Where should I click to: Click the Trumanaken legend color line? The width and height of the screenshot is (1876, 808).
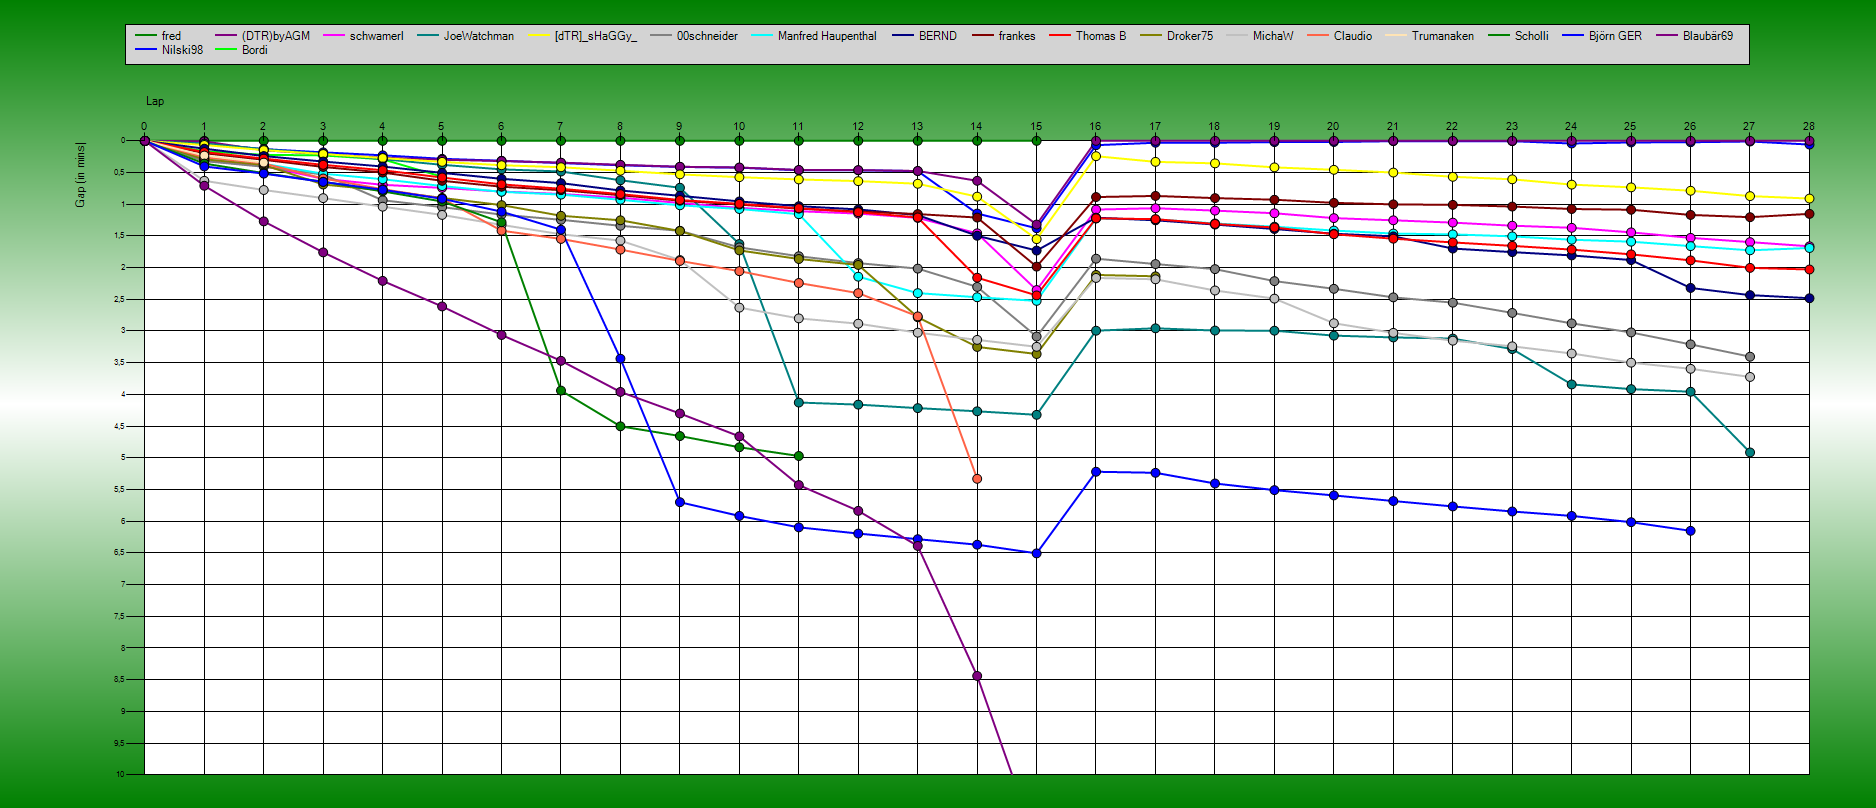coord(1396,36)
